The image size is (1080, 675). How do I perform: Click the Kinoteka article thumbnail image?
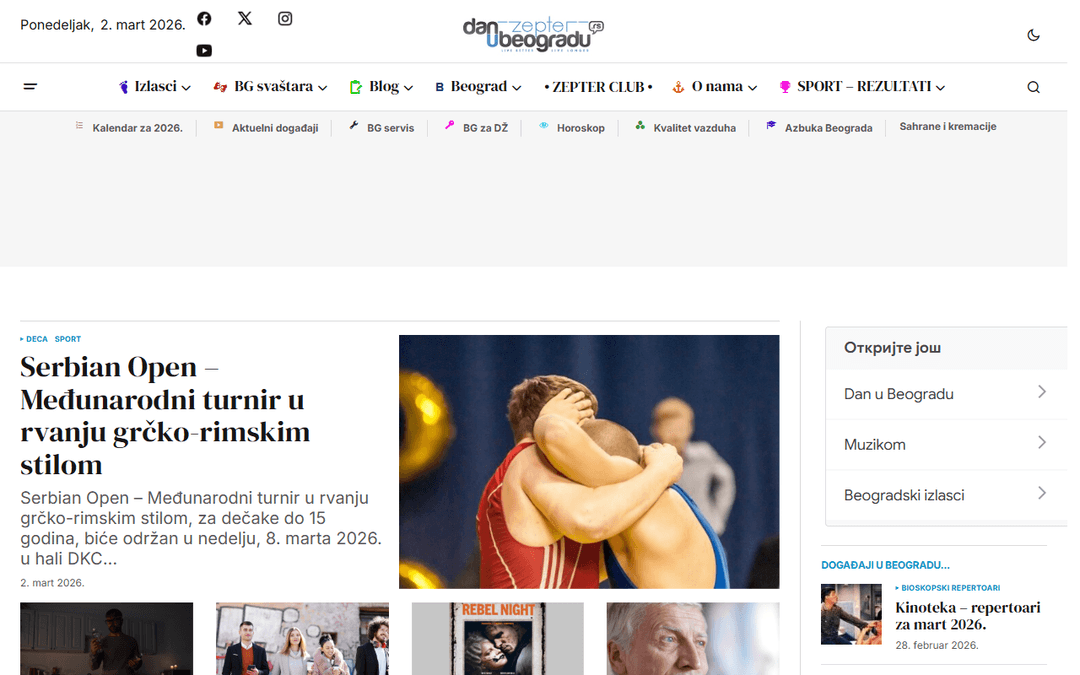pyautogui.click(x=851, y=614)
